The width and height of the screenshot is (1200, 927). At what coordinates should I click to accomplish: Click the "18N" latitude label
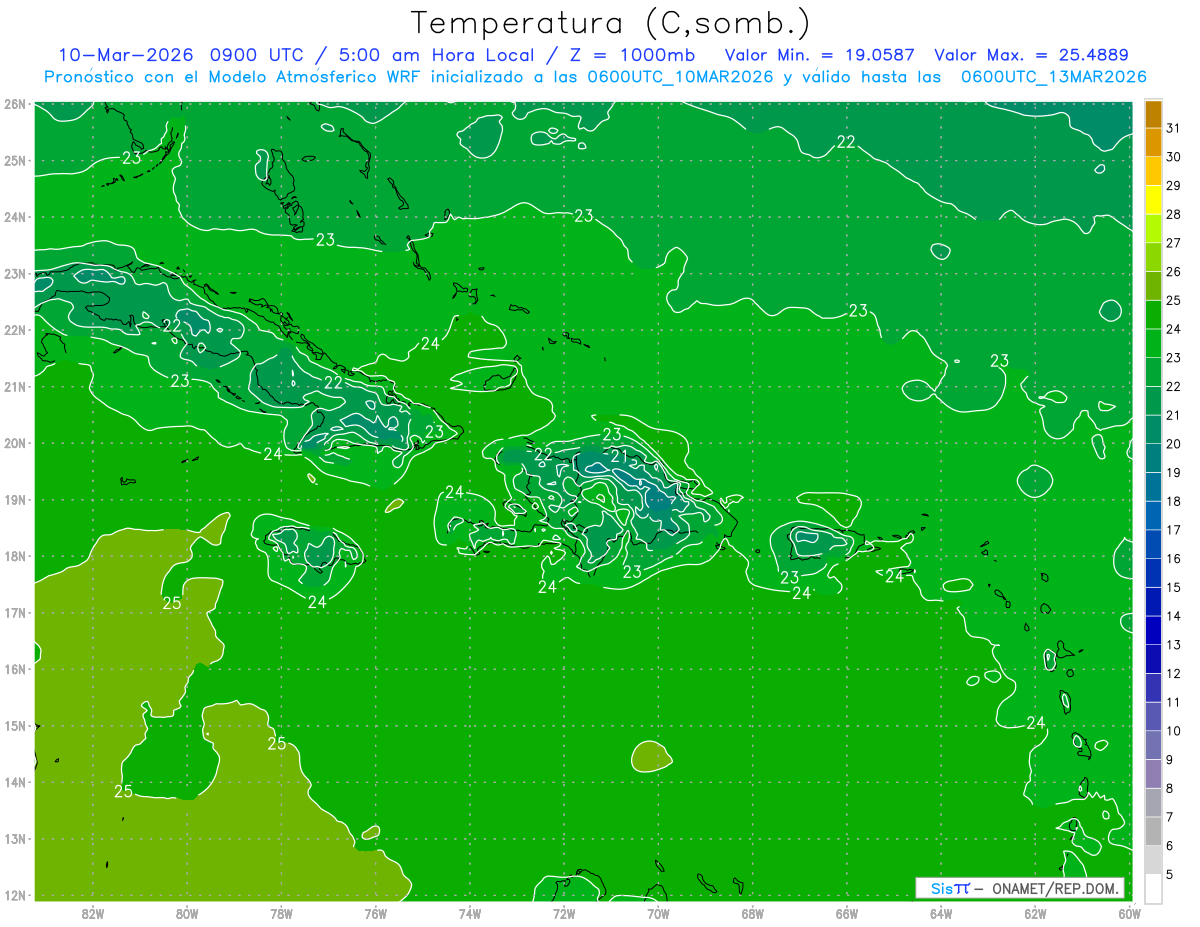[x=14, y=556]
